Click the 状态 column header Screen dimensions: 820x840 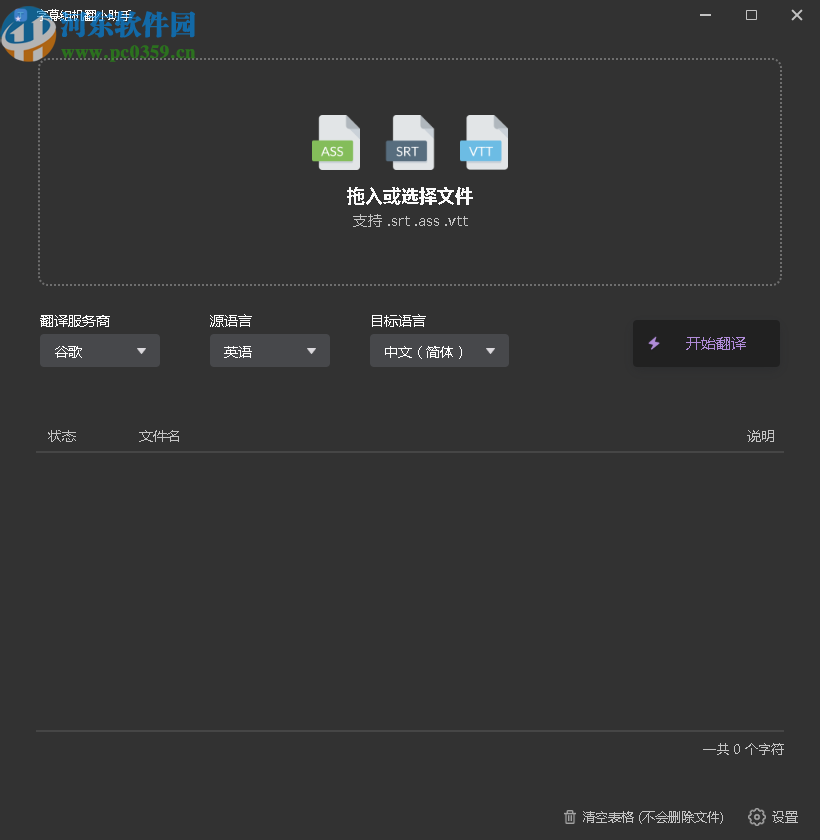[x=62, y=436]
